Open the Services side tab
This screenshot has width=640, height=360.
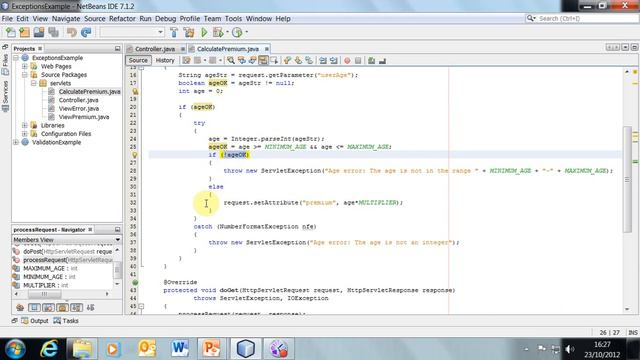(5, 95)
